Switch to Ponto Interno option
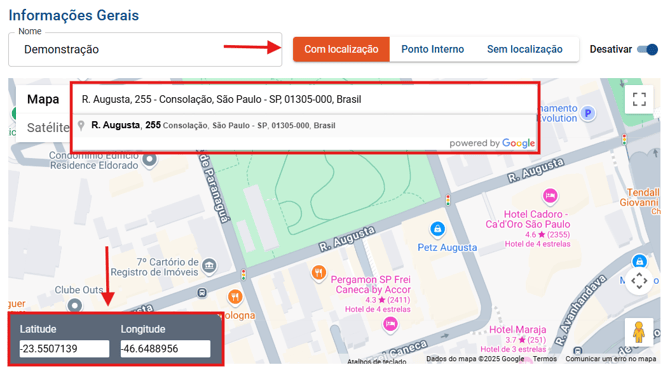This screenshot has height=372, width=670. pyautogui.click(x=432, y=50)
